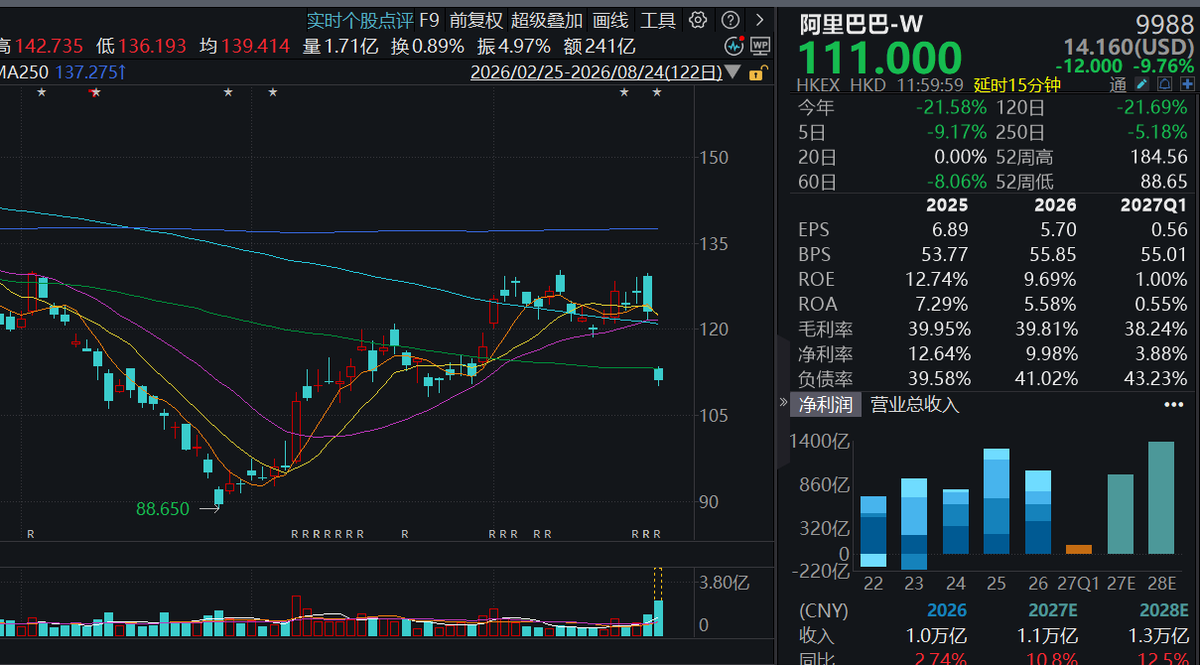Expand toolbar with right chevron arrow
Viewport: 1200px width, 665px height.
(761, 20)
